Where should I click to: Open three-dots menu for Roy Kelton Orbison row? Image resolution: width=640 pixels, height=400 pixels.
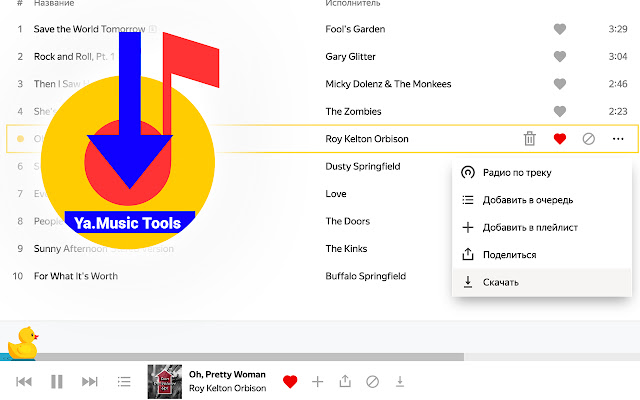coord(618,139)
